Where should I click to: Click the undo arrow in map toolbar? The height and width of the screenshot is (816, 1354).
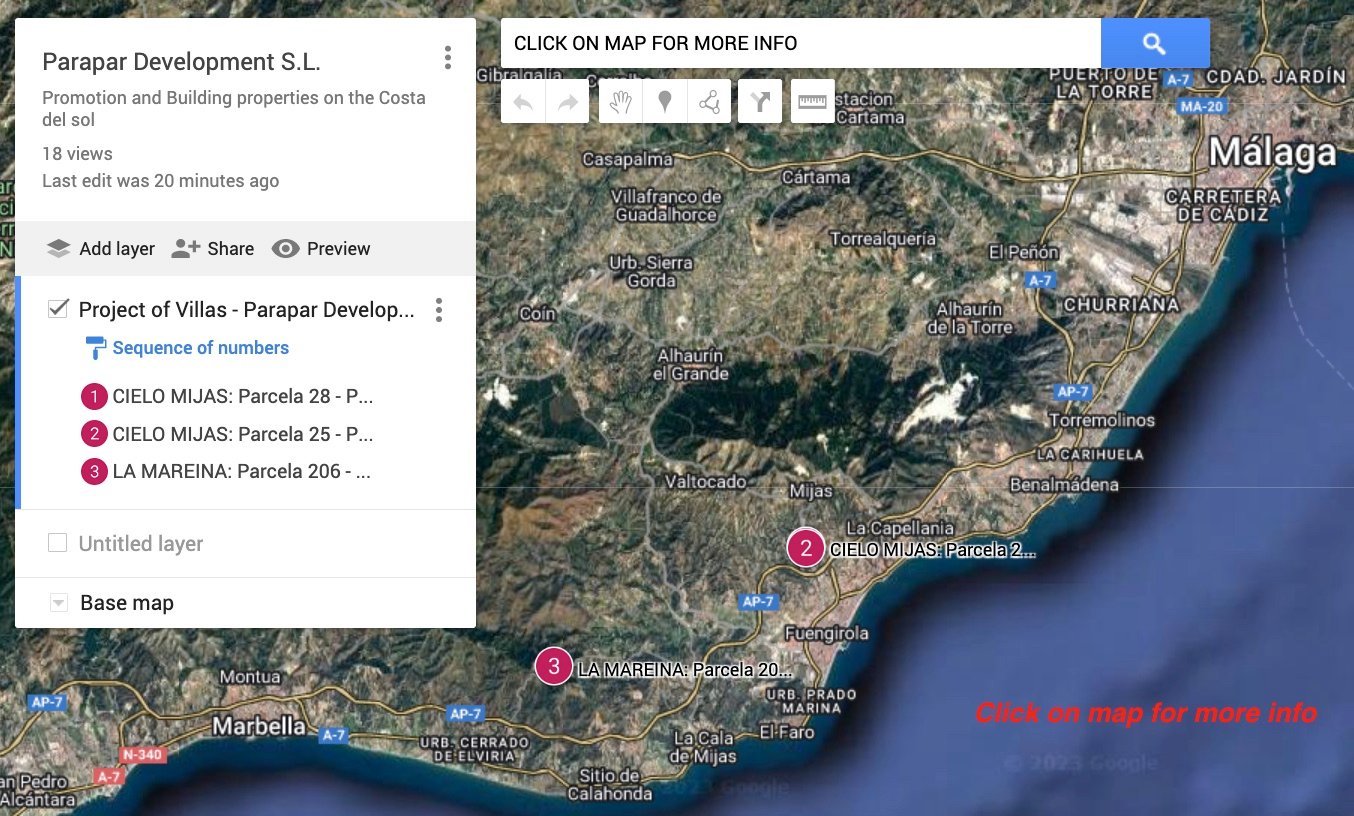[523, 102]
